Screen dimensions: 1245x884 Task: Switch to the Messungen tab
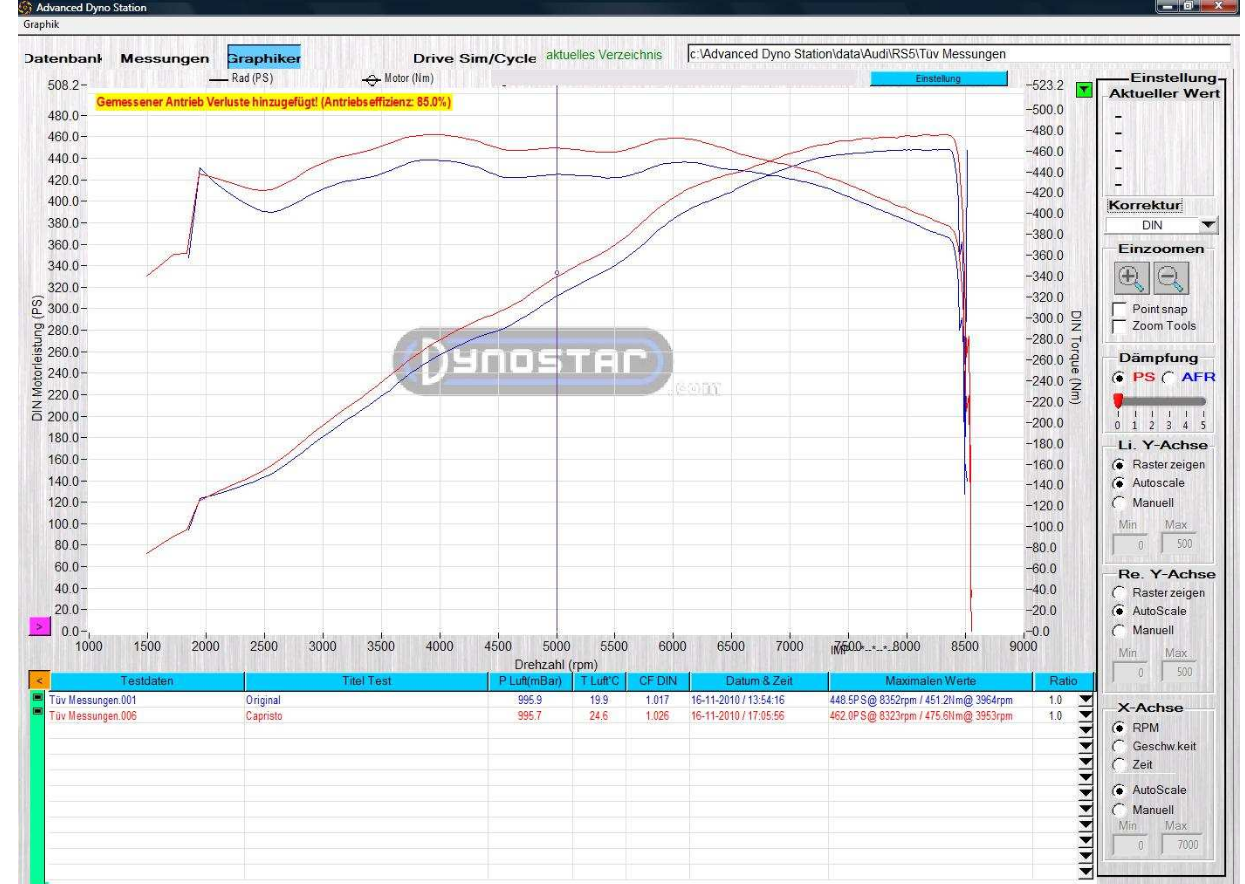(x=165, y=59)
